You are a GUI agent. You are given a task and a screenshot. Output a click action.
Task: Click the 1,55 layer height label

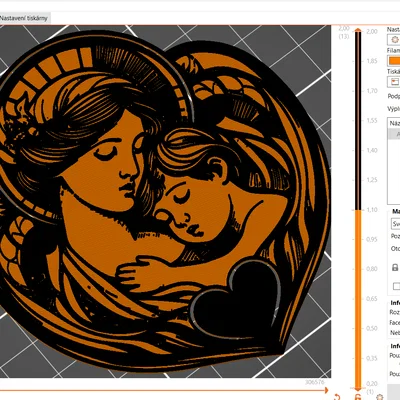[372, 120]
